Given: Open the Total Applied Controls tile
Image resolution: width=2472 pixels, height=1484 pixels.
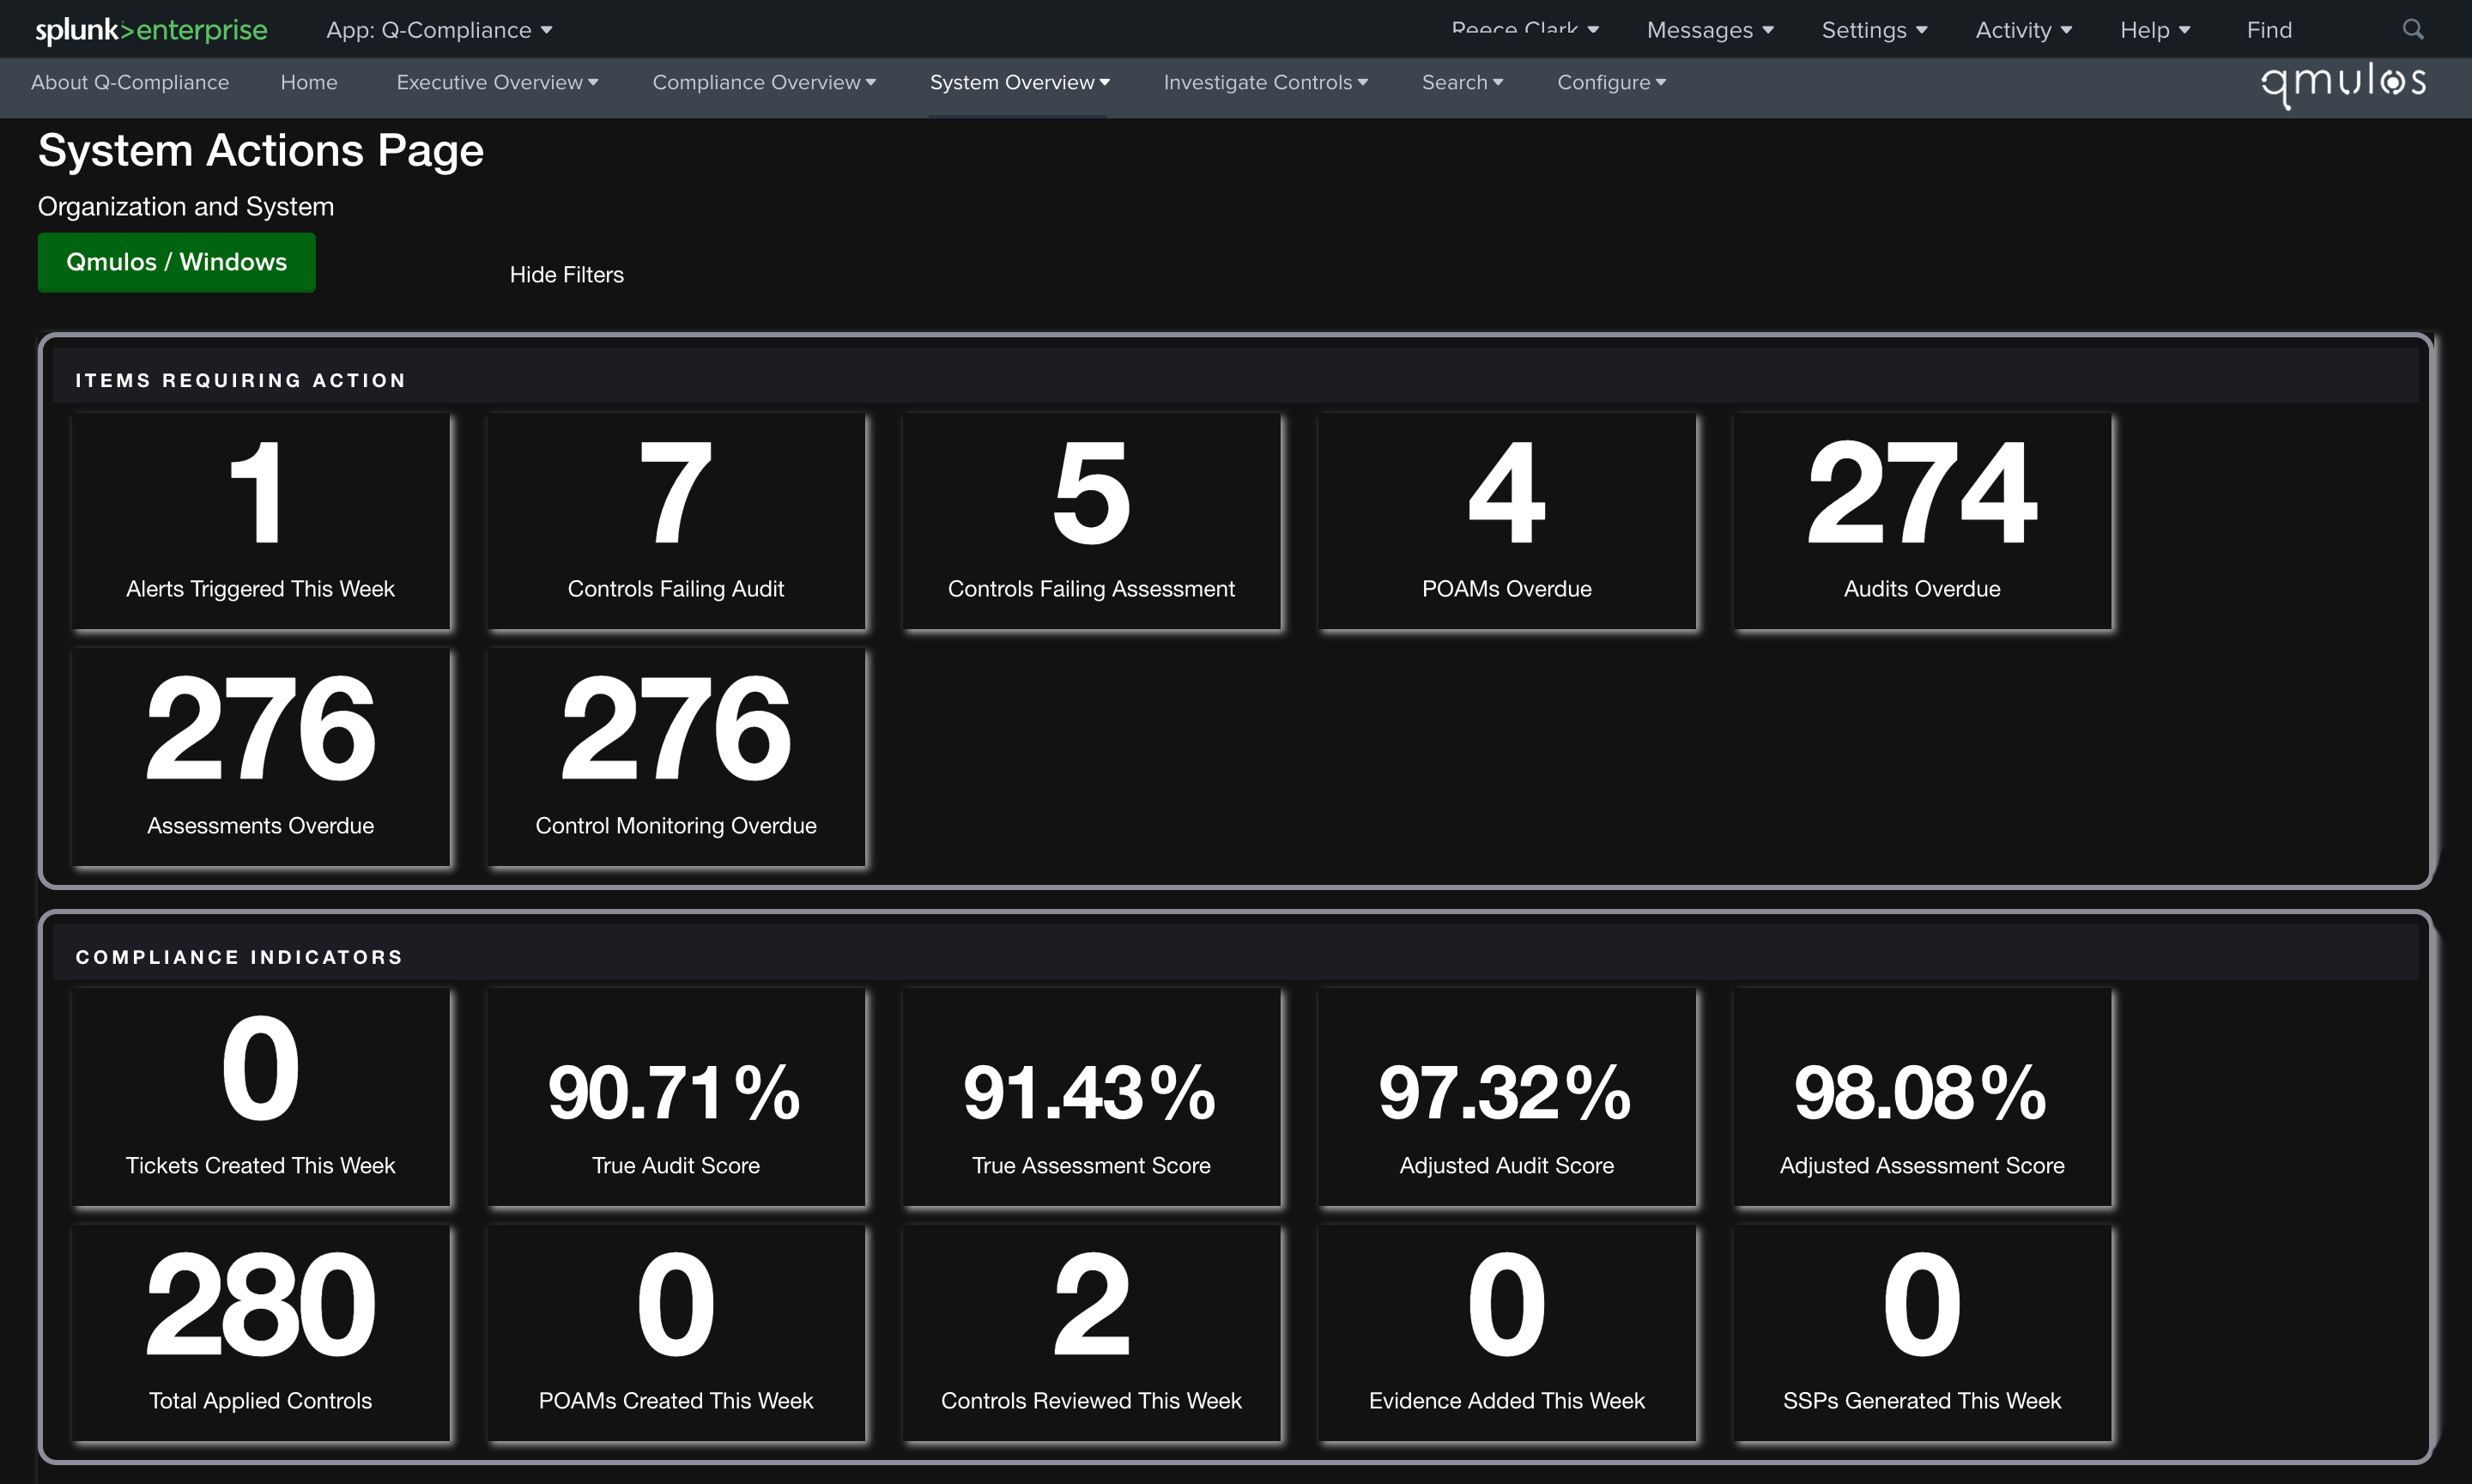Looking at the screenshot, I should pyautogui.click(x=260, y=1333).
